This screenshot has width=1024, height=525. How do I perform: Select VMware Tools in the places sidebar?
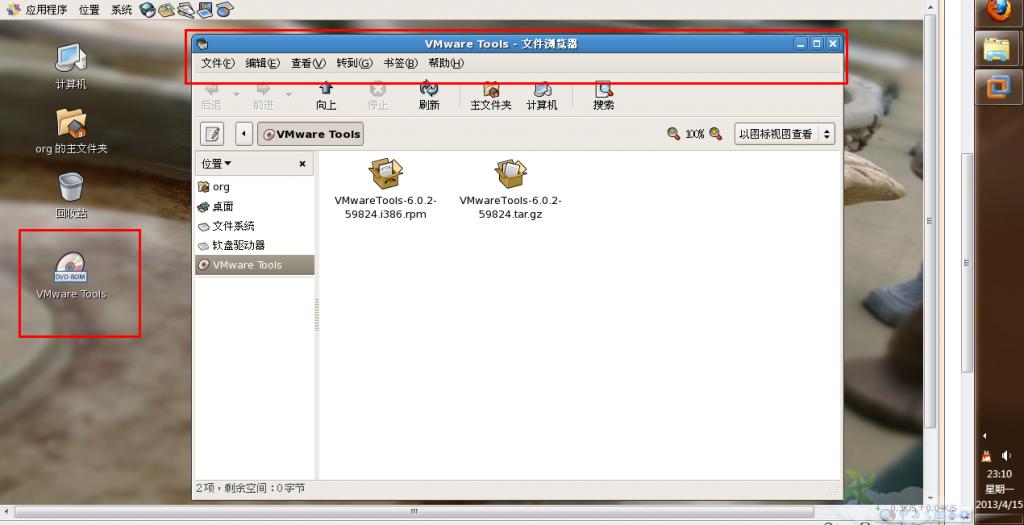point(255,265)
